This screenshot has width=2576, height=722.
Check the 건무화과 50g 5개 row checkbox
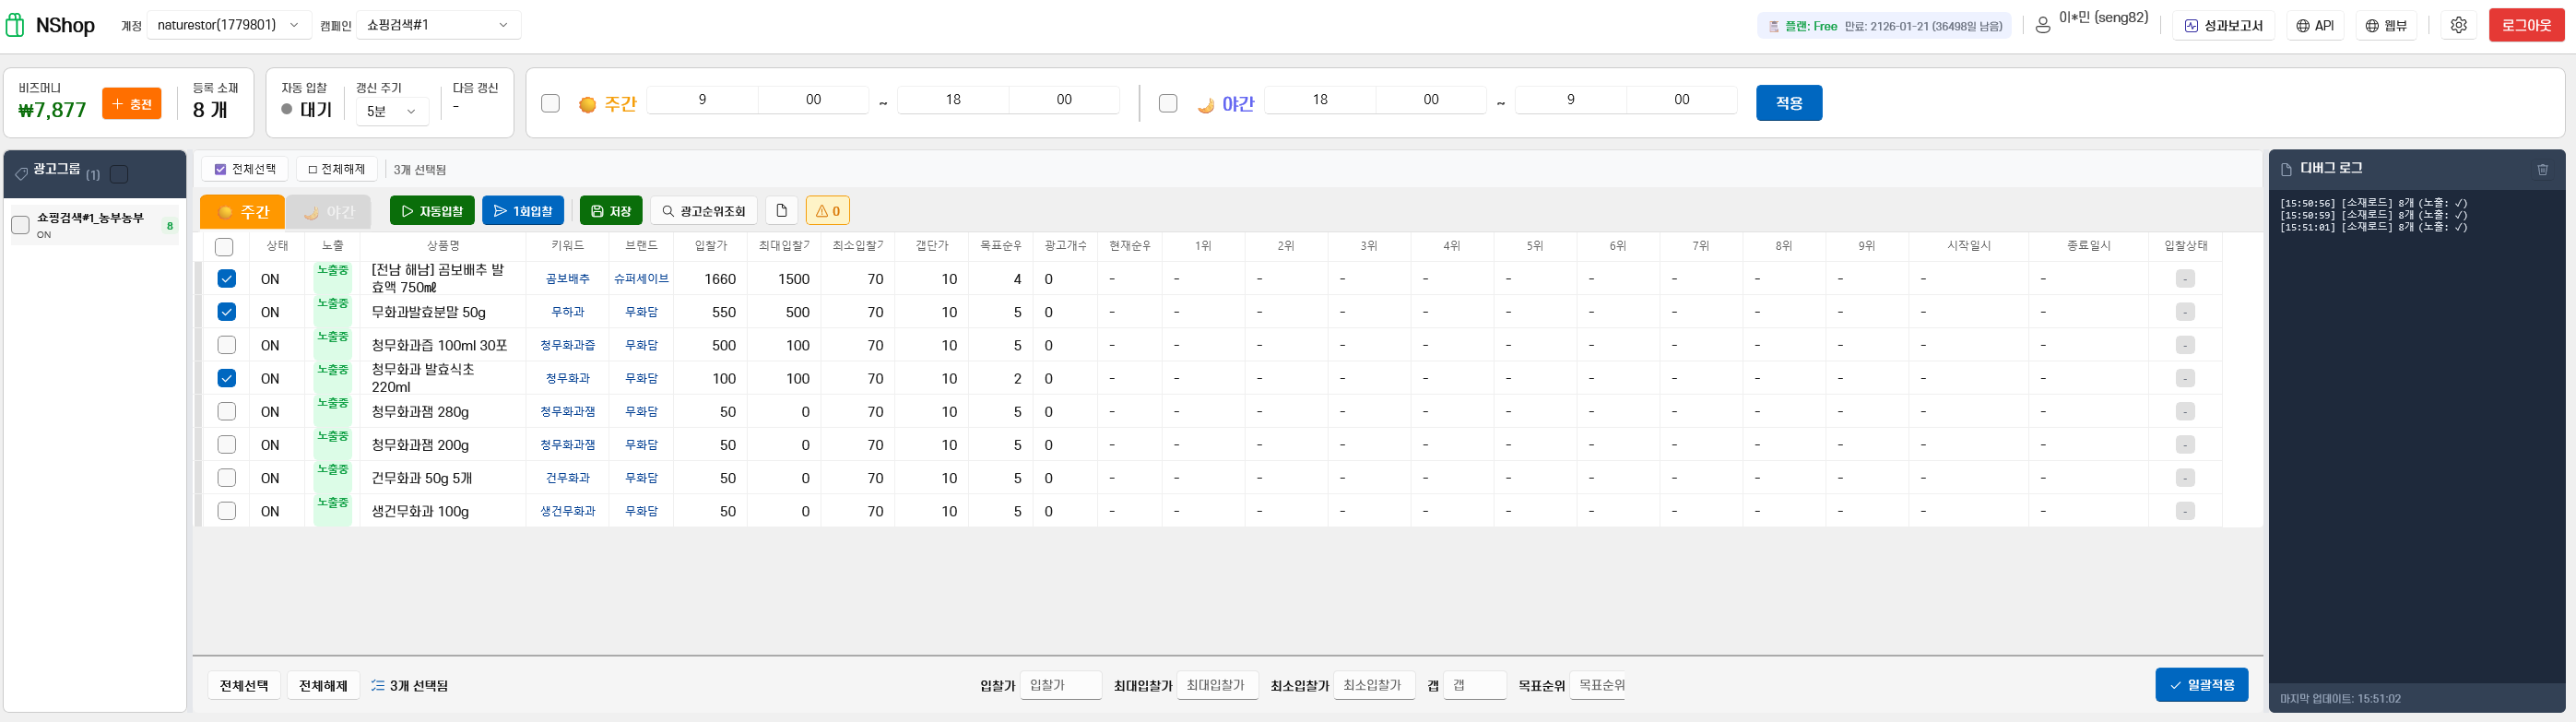pyautogui.click(x=227, y=478)
